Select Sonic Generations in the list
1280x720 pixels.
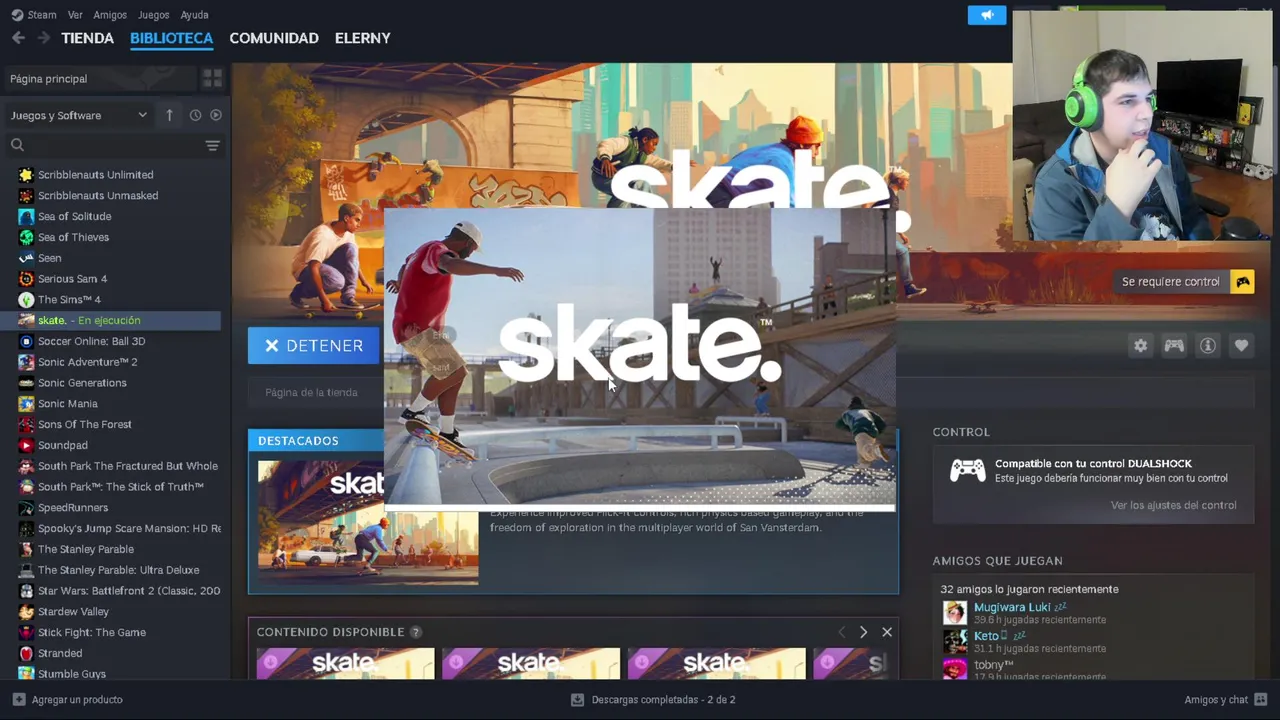pos(82,383)
